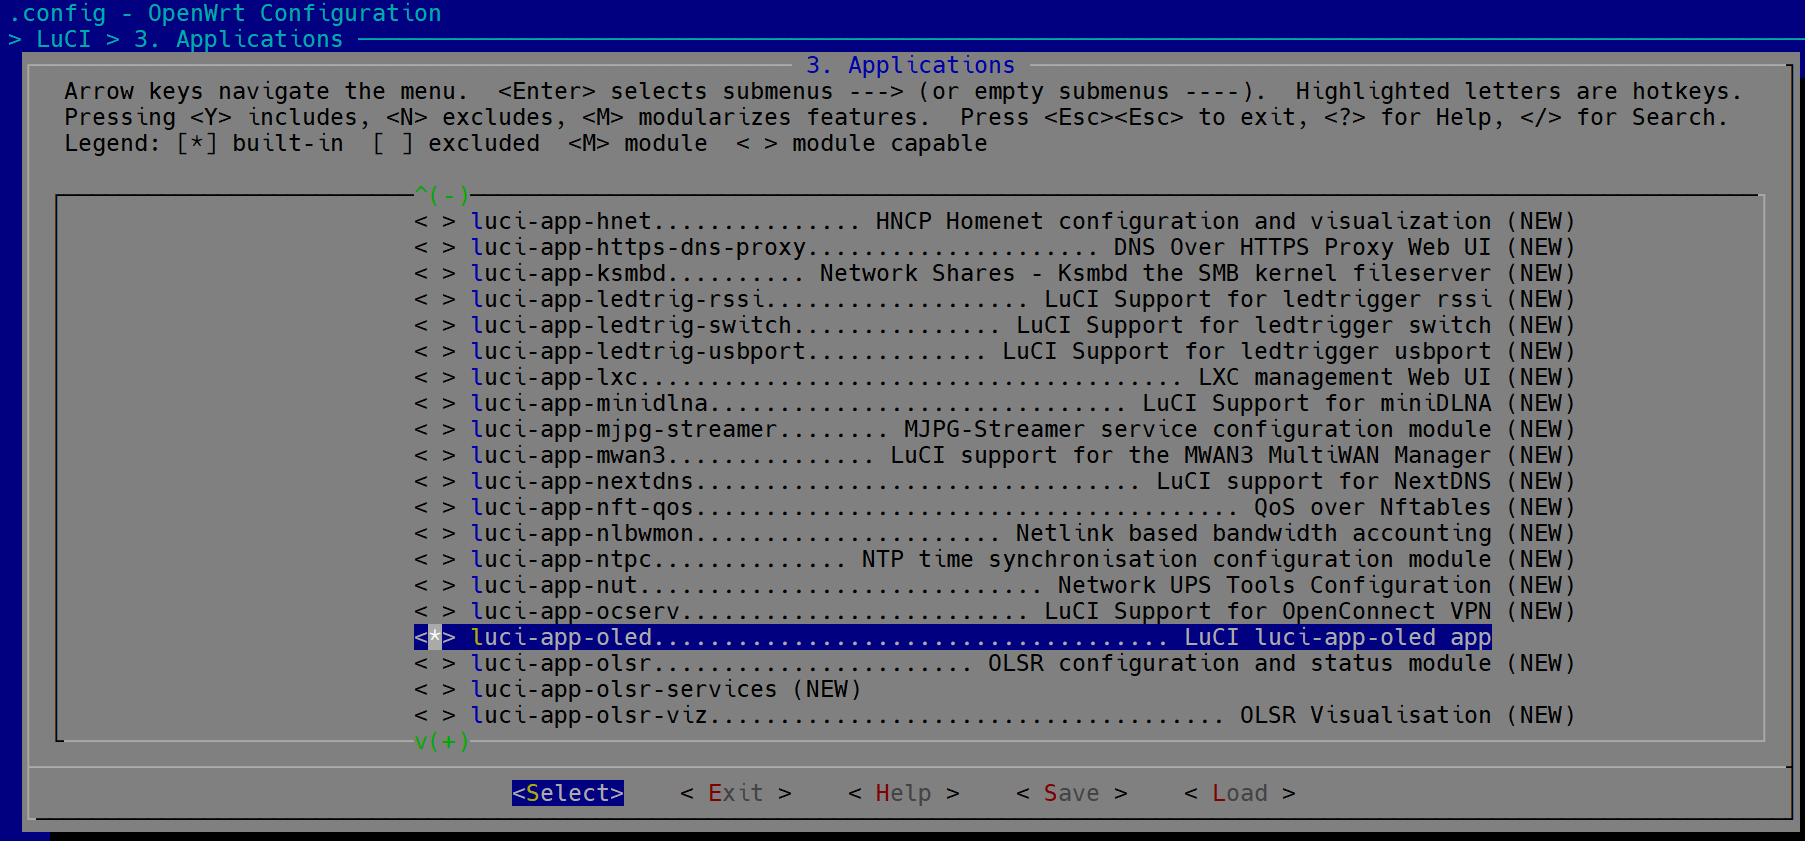The image size is (1805, 841).
Task: Toggle the luci-app-ocserv selection marker
Action: [435, 611]
